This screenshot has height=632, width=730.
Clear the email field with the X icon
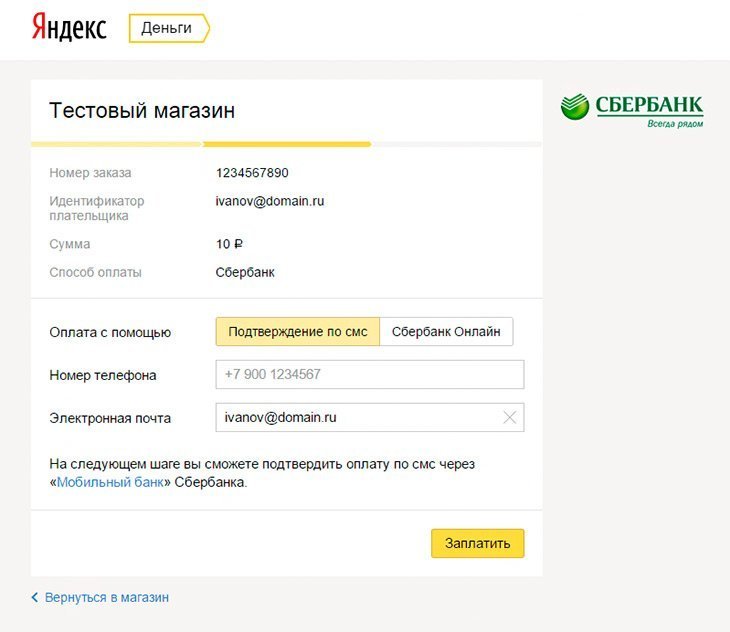[x=510, y=417]
